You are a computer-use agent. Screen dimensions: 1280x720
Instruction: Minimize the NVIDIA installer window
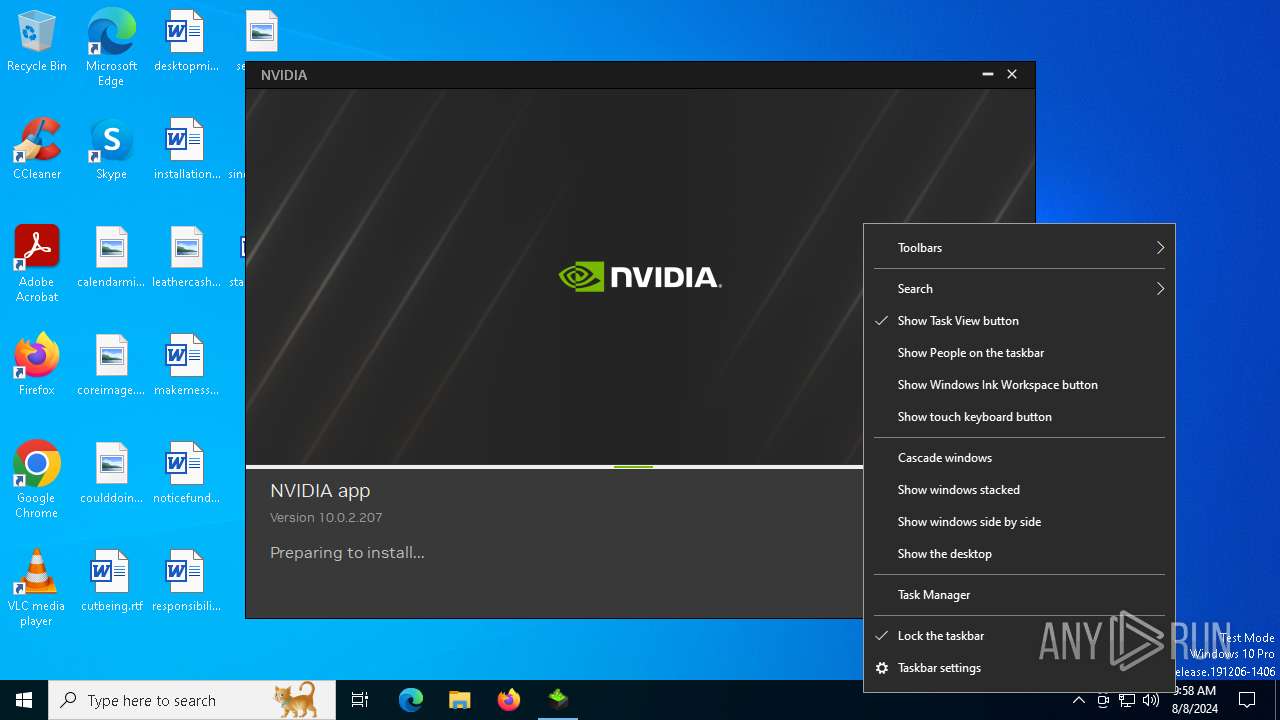pos(987,75)
